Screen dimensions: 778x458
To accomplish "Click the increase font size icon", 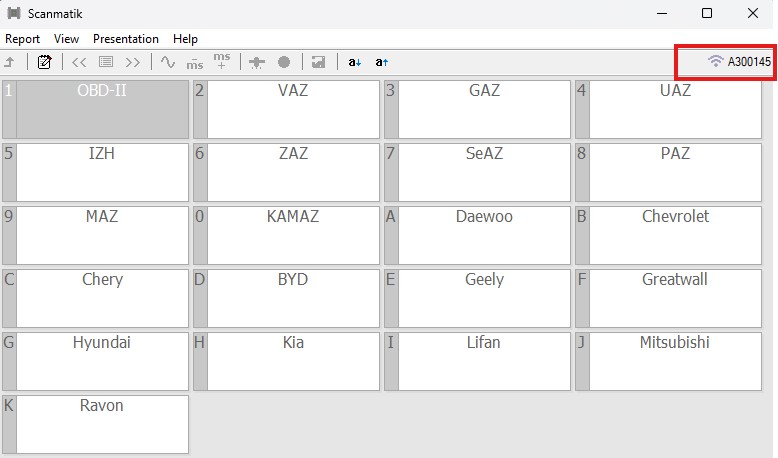I will click(x=382, y=62).
